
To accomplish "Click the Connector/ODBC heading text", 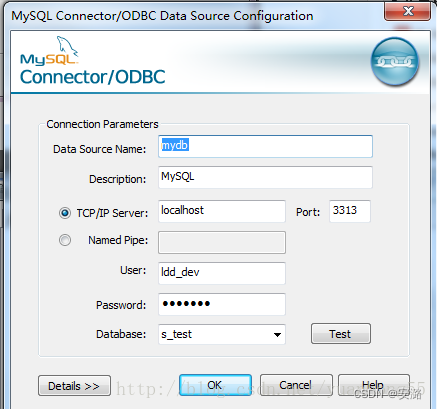I will pos(93,77).
